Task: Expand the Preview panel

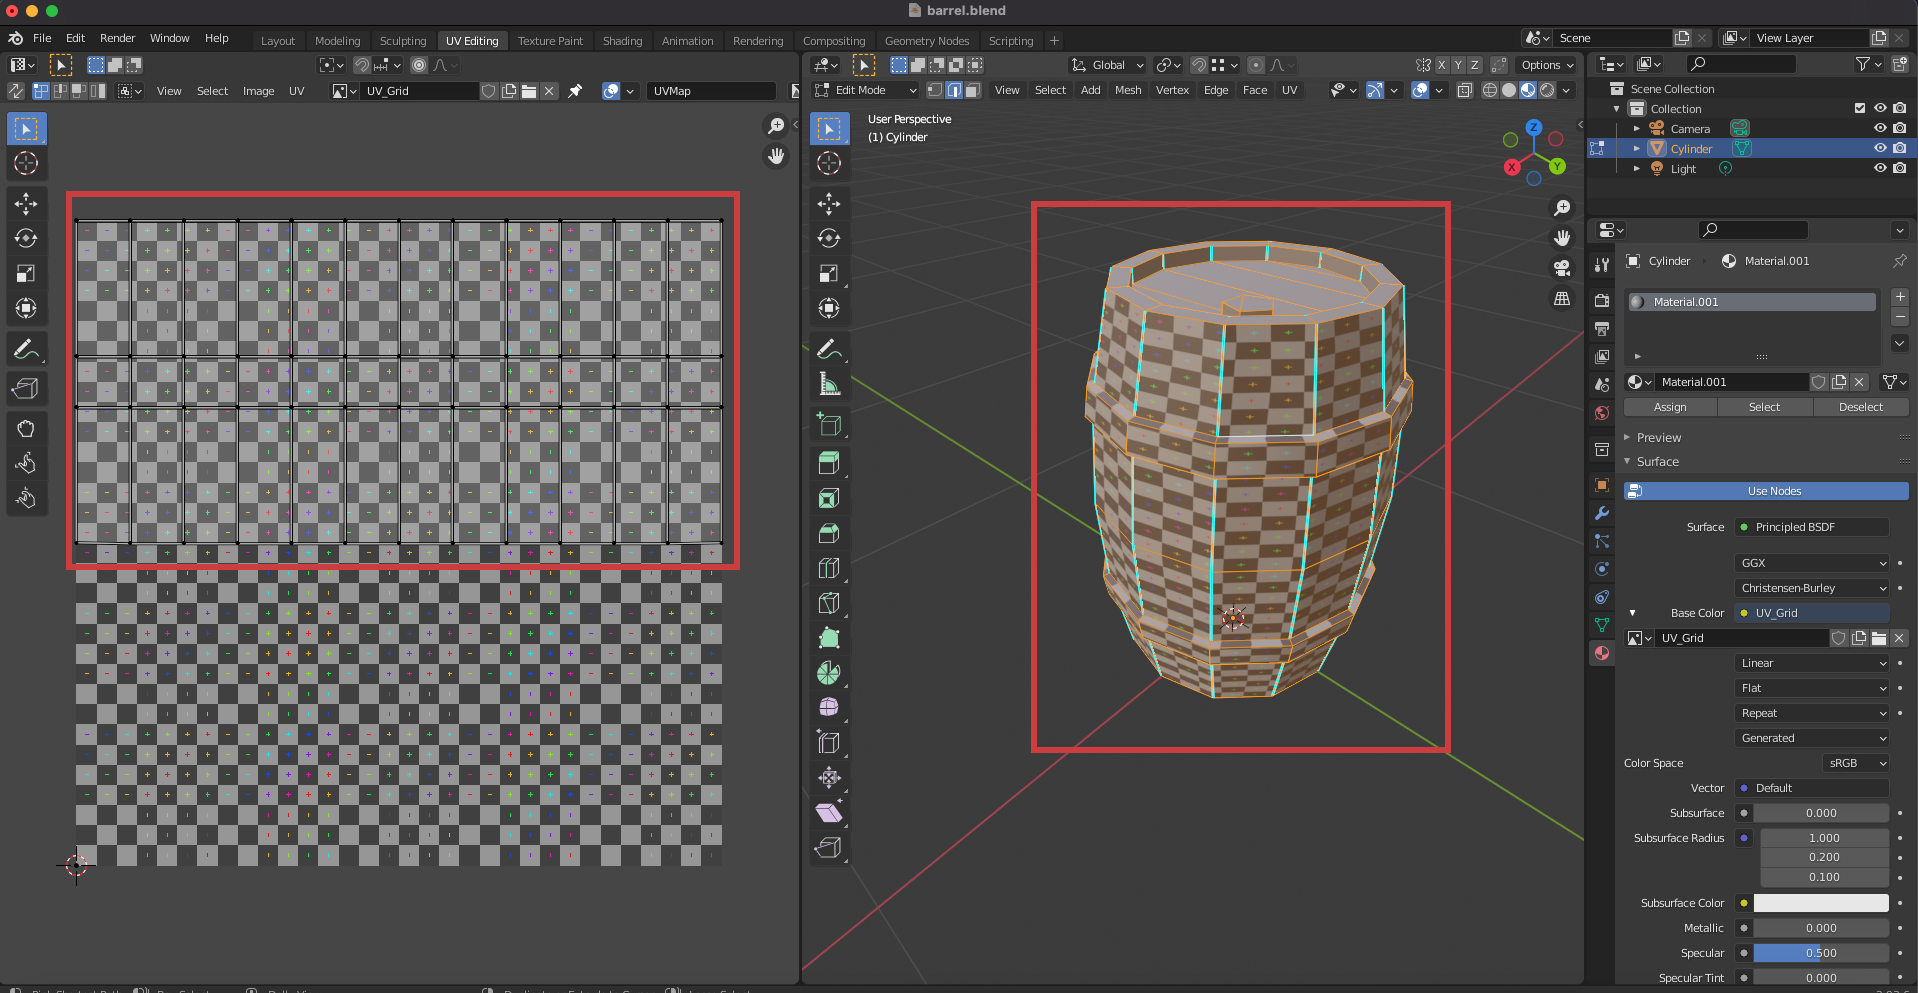Action: tap(1658, 437)
